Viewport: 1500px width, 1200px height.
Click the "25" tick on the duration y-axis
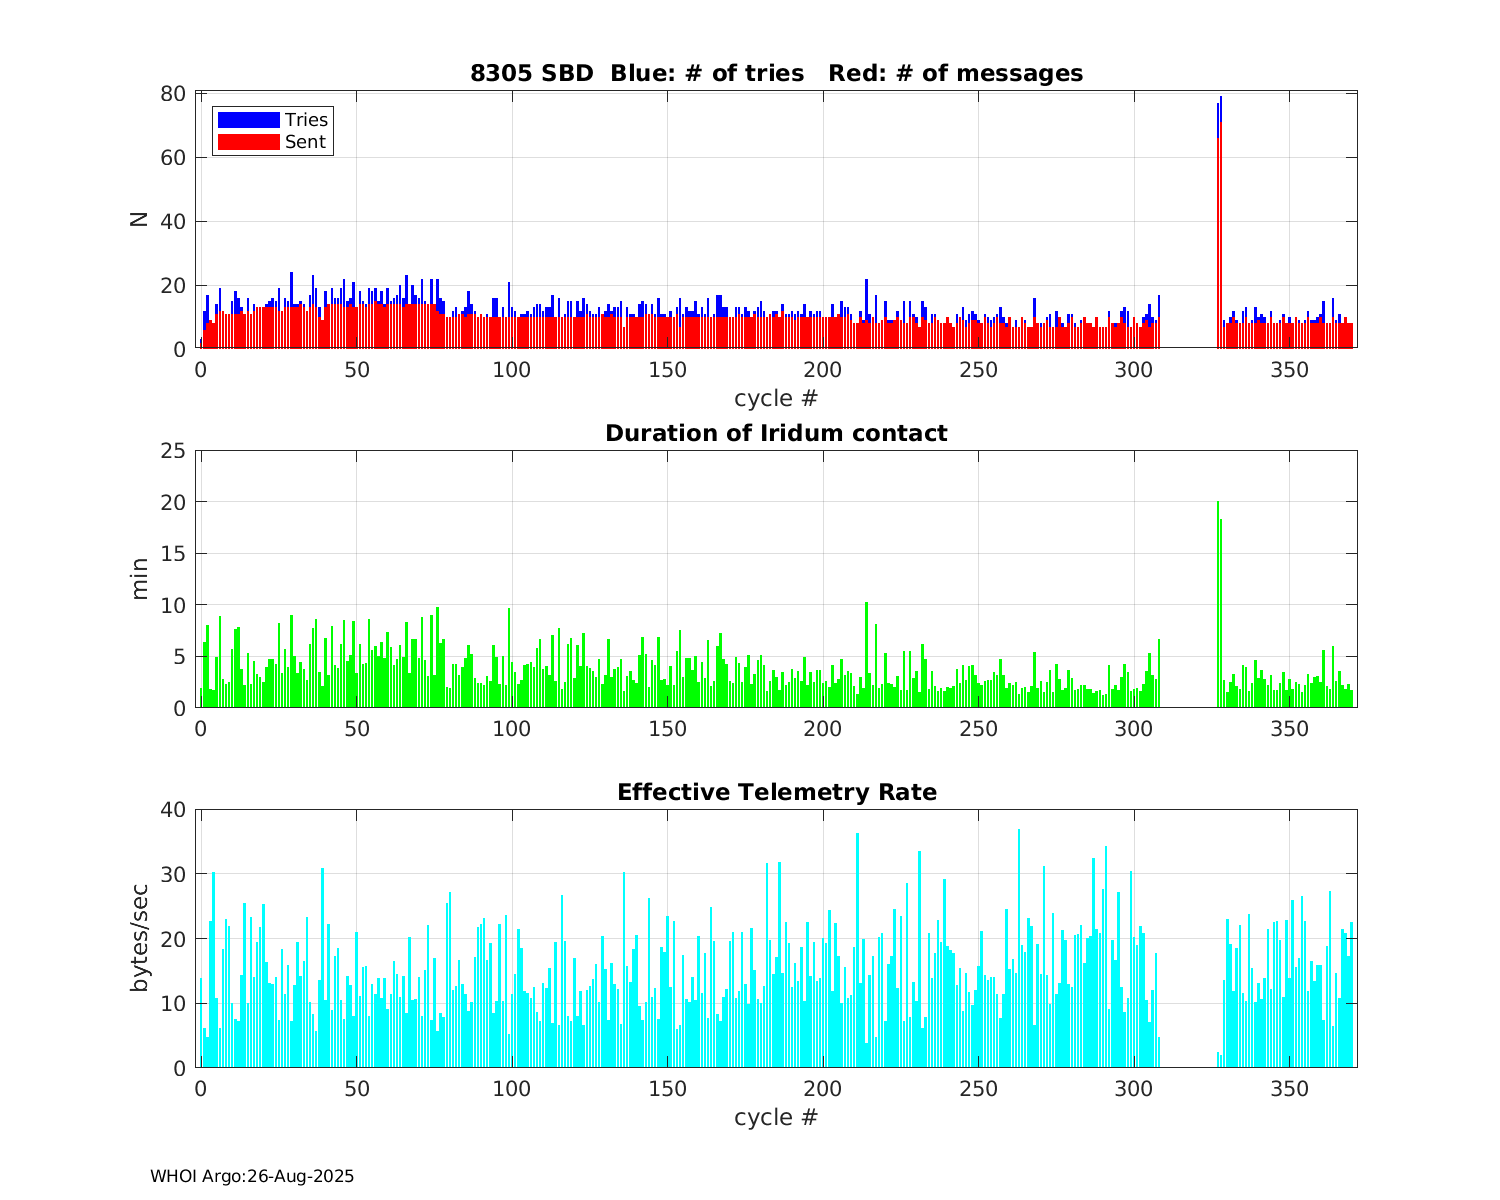click(173, 451)
